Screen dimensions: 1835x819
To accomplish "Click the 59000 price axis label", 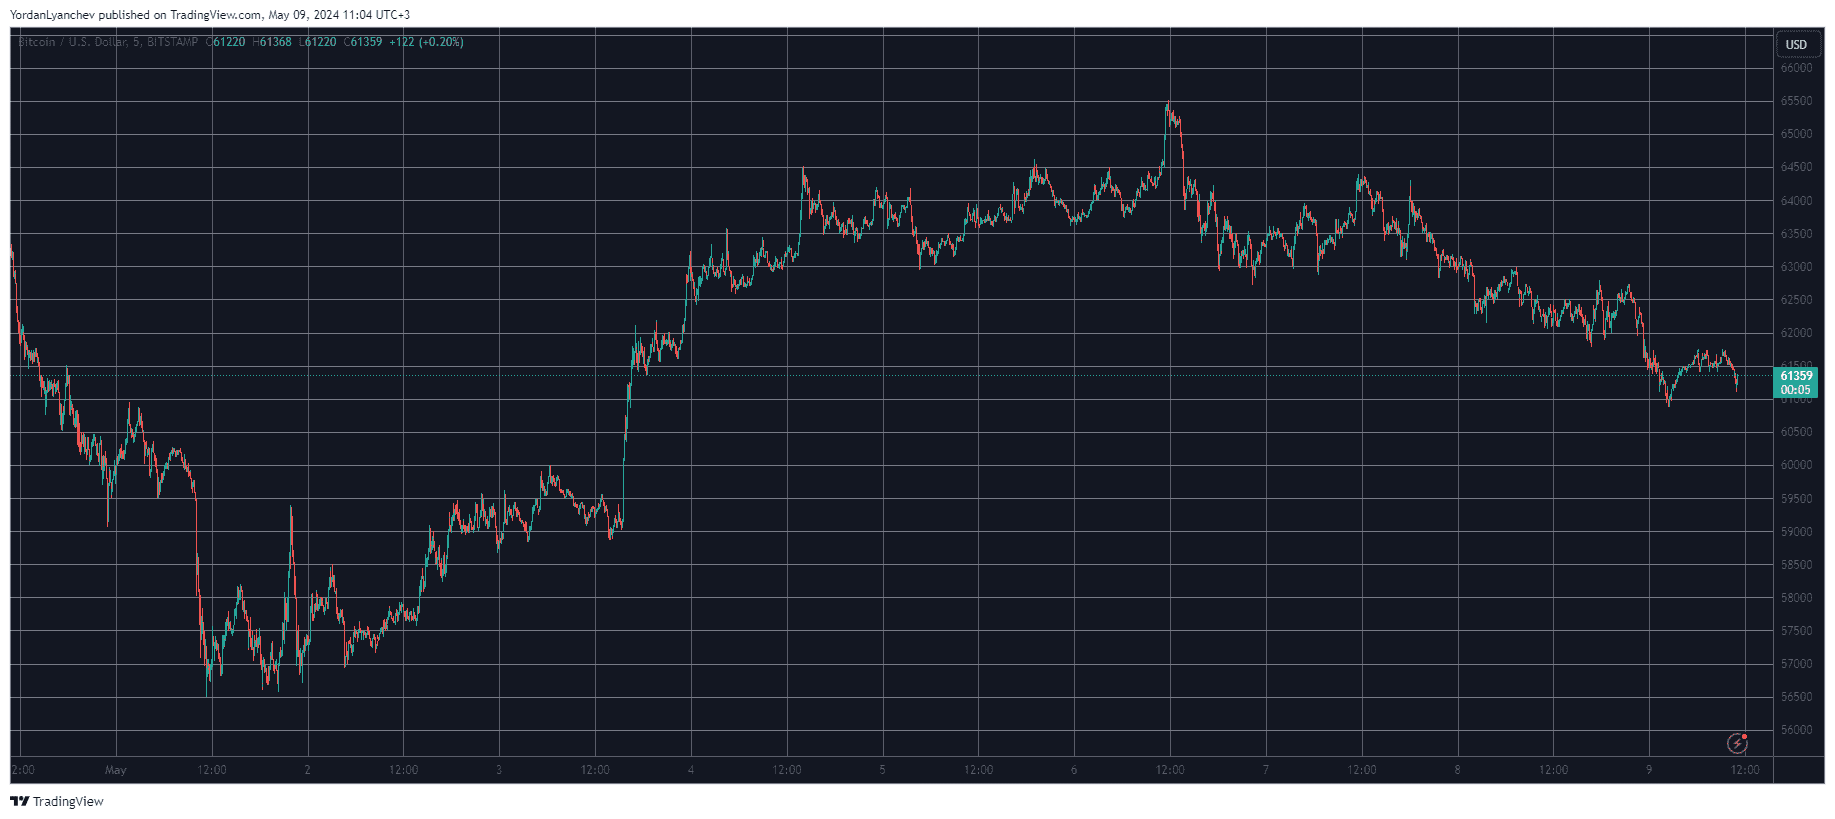I will 1796,532.
